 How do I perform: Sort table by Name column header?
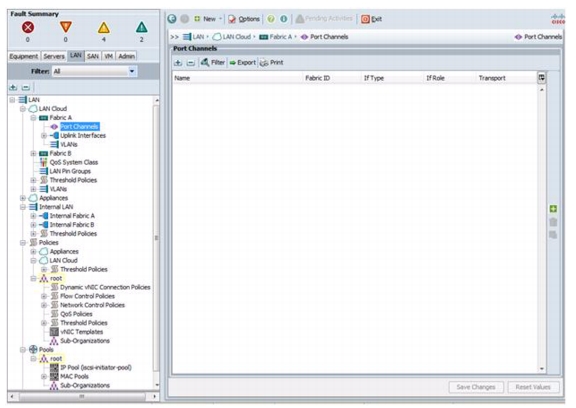pyautogui.click(x=237, y=78)
